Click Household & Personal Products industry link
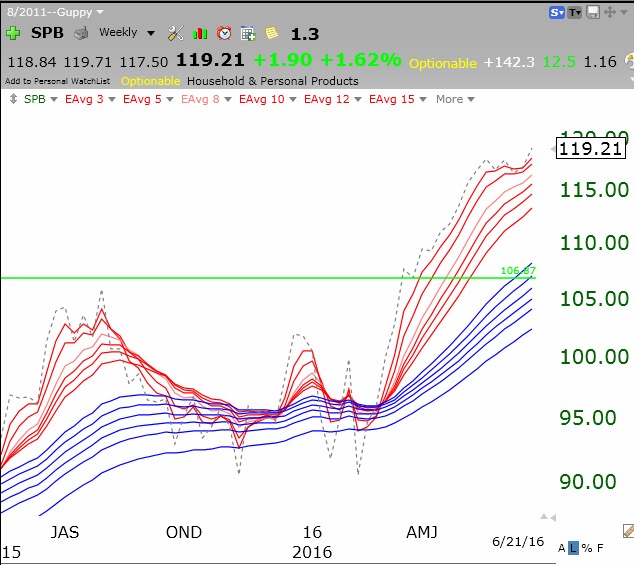The height and width of the screenshot is (565, 634). [x=273, y=81]
